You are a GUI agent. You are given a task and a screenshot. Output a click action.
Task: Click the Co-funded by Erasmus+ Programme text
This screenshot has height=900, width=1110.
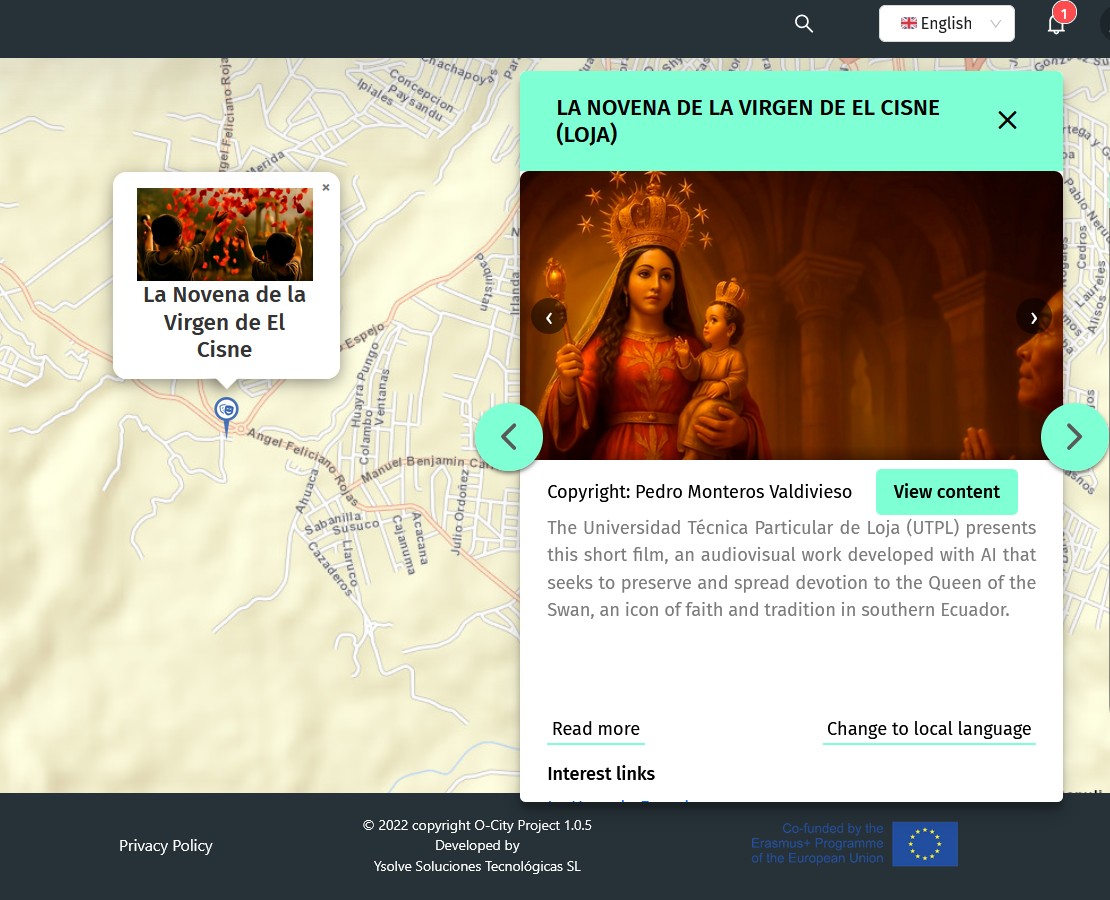coord(817,843)
